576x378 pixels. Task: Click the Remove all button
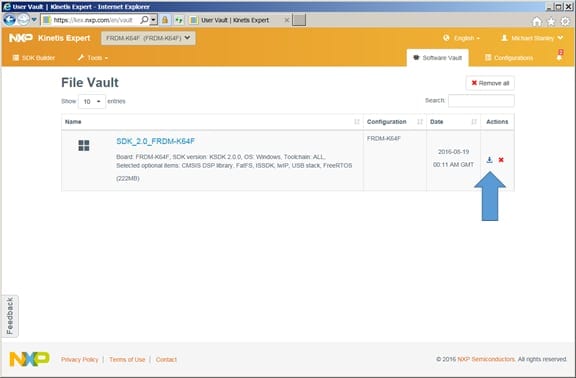click(x=490, y=83)
